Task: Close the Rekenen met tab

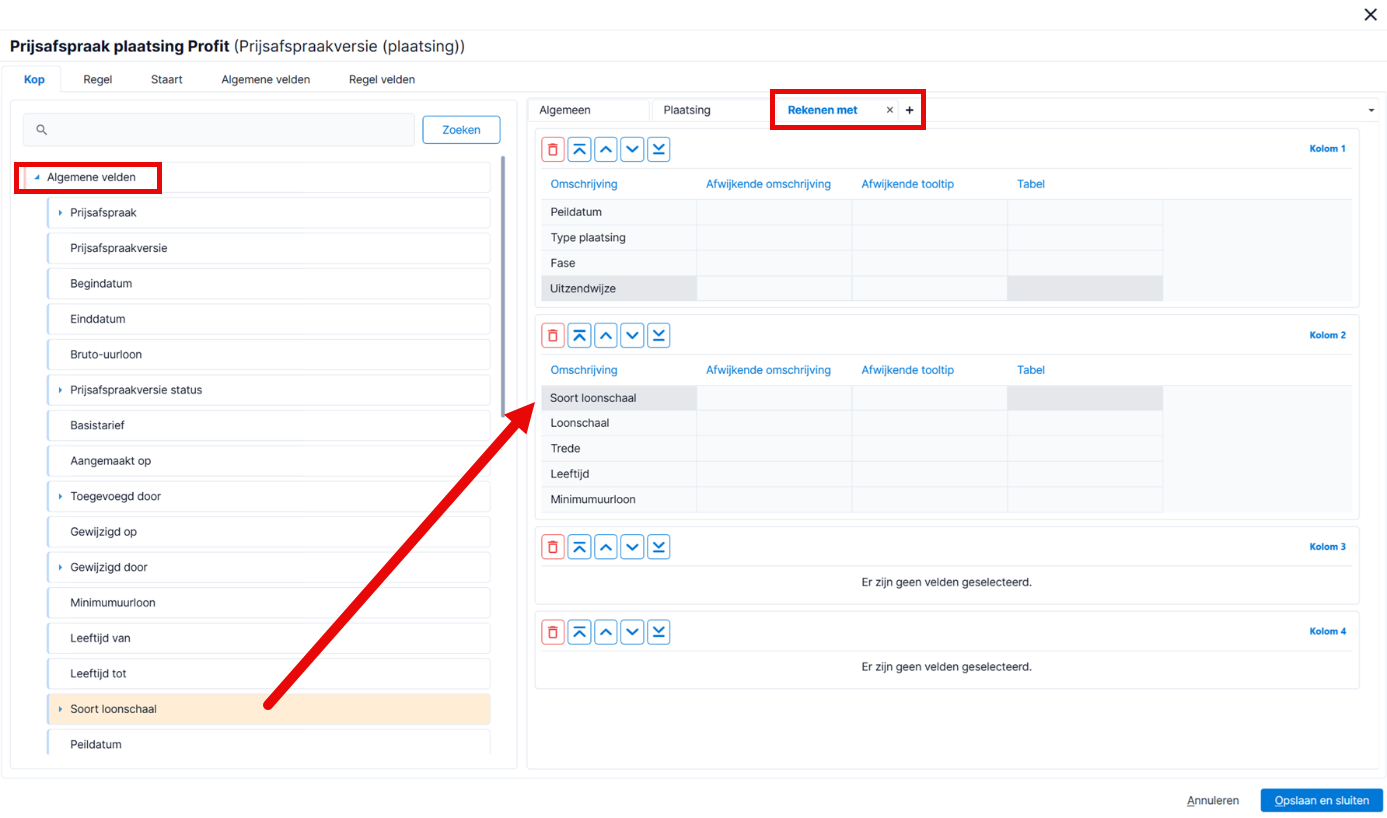Action: tap(890, 110)
